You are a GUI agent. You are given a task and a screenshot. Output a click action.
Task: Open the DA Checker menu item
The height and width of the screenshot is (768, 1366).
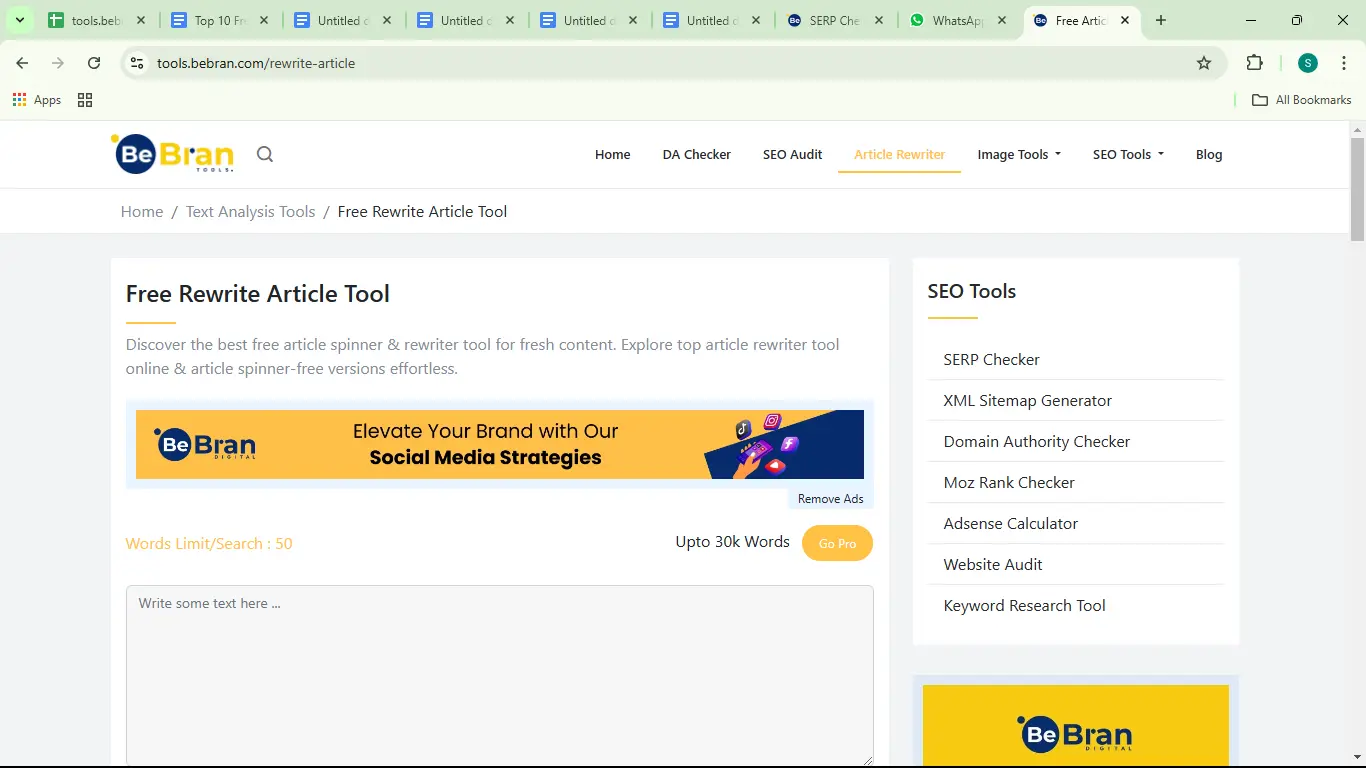pos(696,154)
